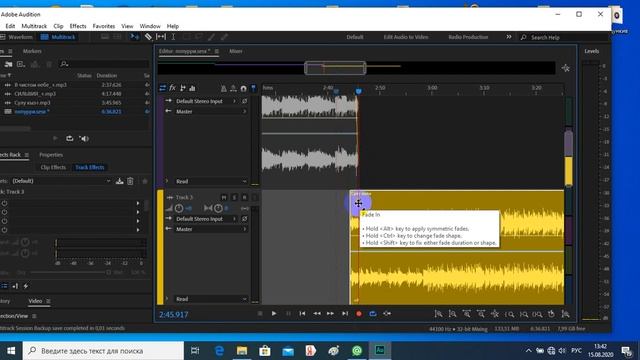Switch to Multitrack view
640x360 pixels.
click(x=58, y=37)
